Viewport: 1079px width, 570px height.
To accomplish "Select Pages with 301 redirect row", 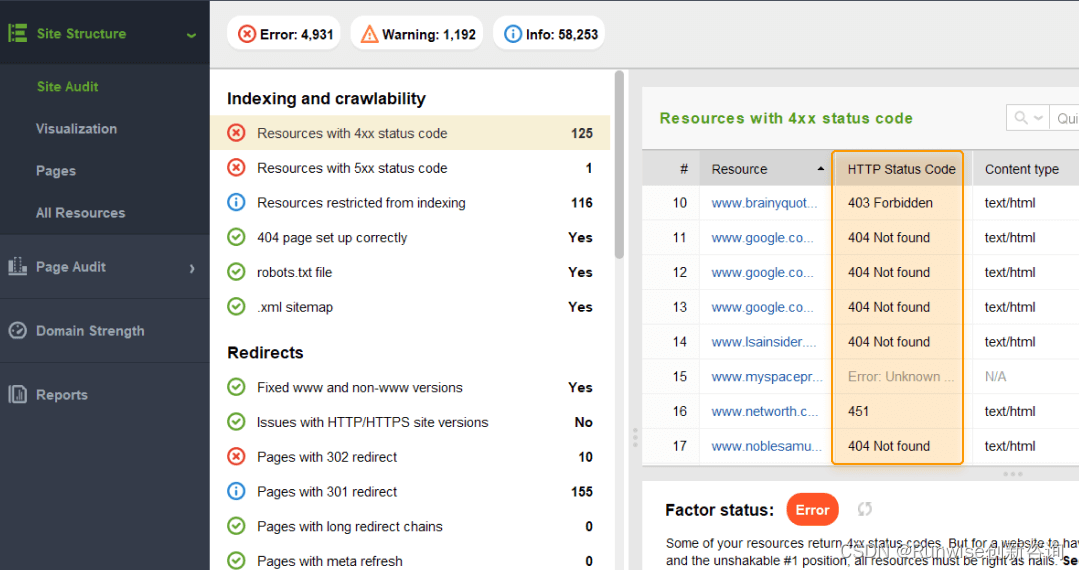I will [410, 492].
